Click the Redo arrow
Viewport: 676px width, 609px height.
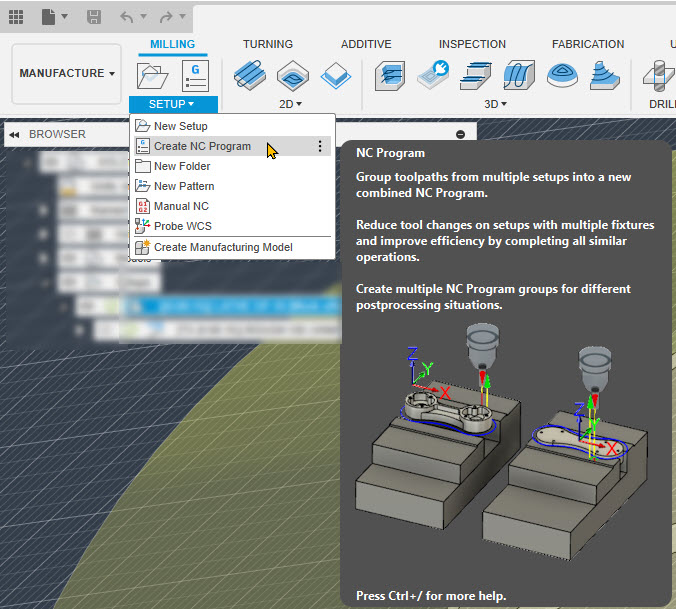[166, 17]
